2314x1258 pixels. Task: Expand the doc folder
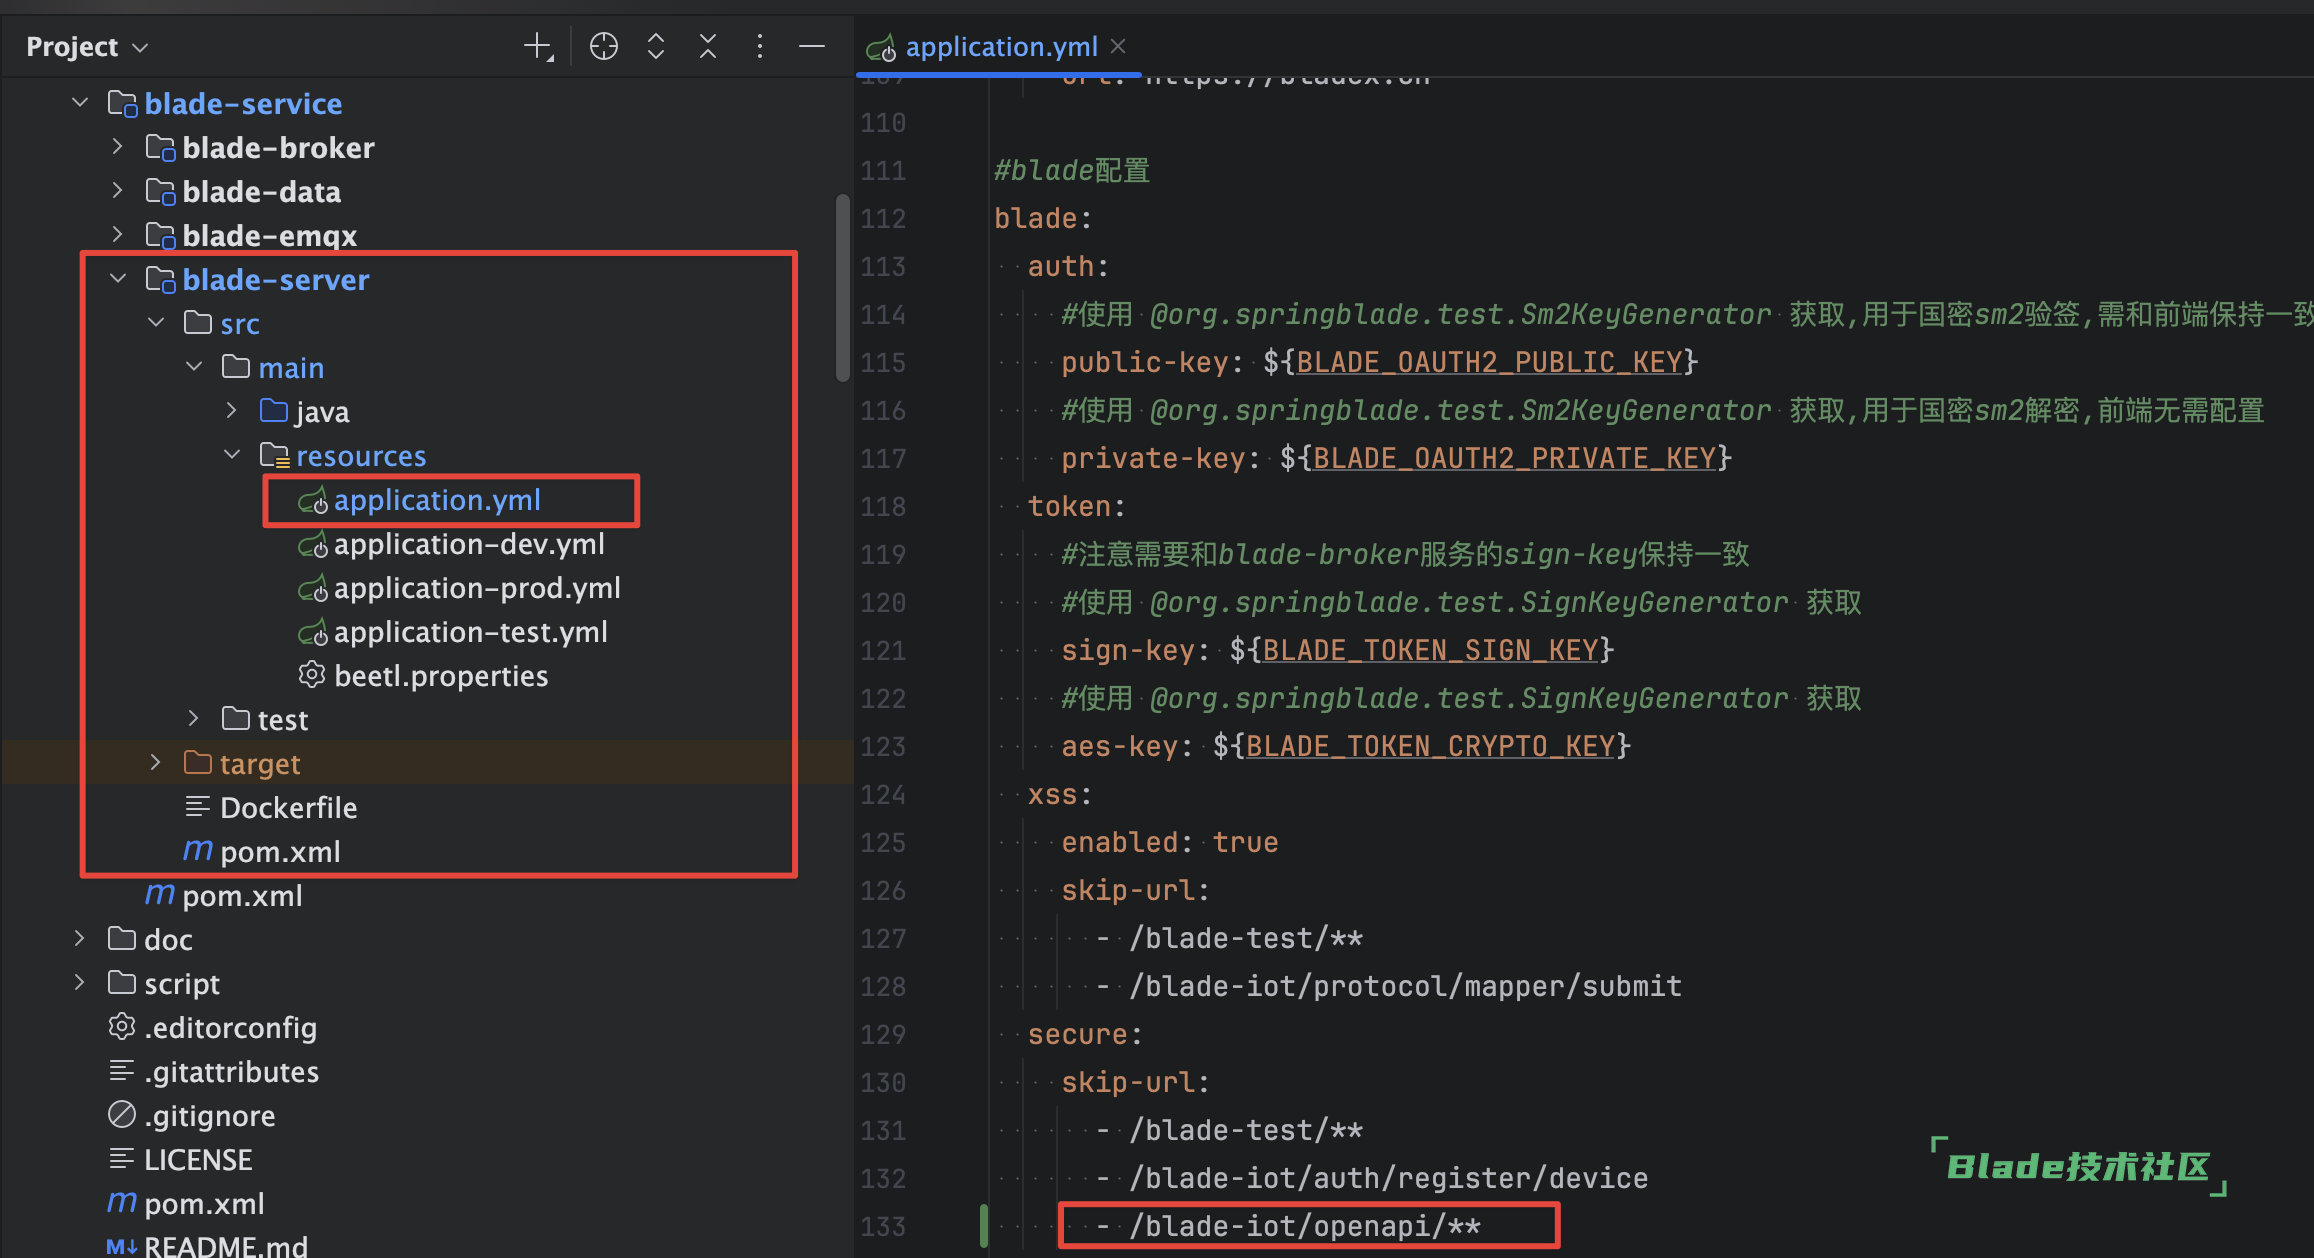point(80,939)
